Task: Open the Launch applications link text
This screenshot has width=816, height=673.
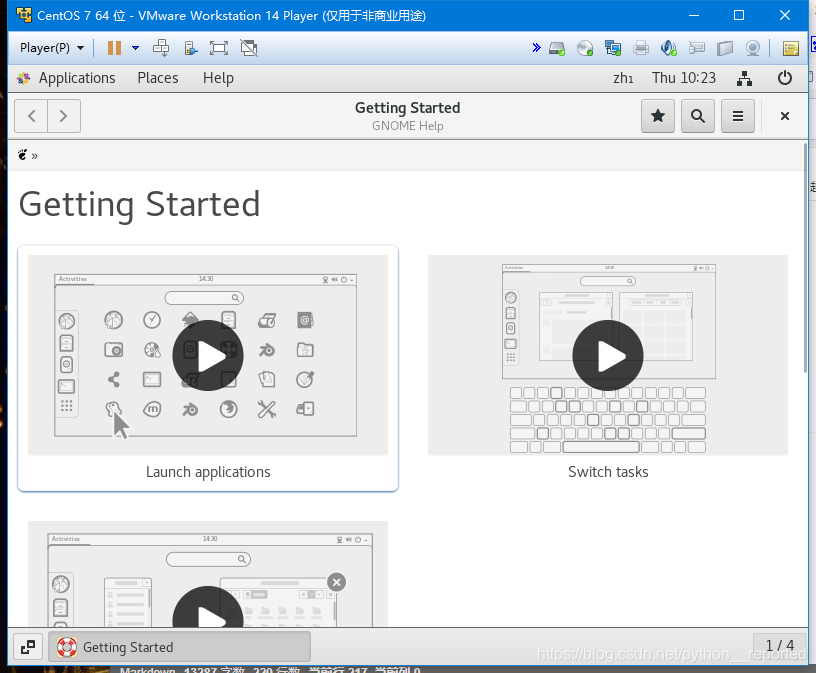Action: [x=208, y=472]
